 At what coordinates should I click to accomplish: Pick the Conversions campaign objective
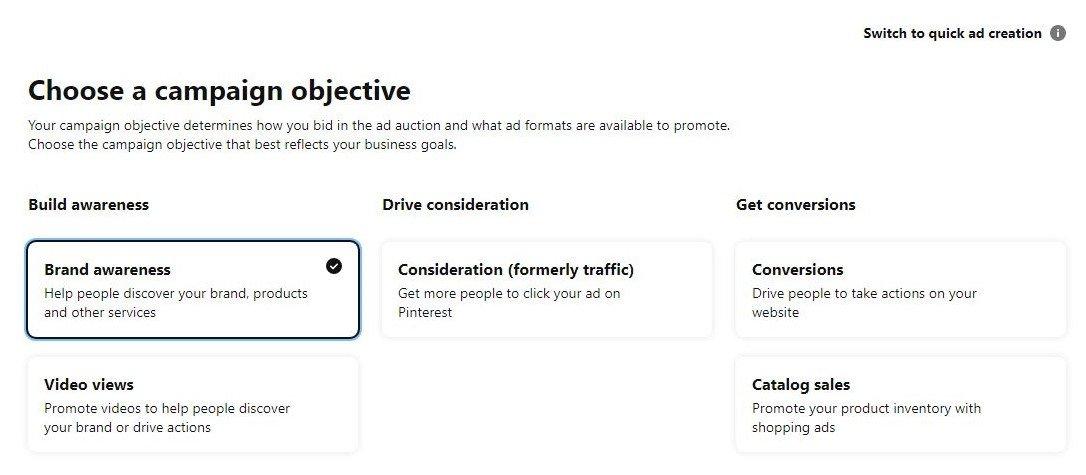point(900,289)
